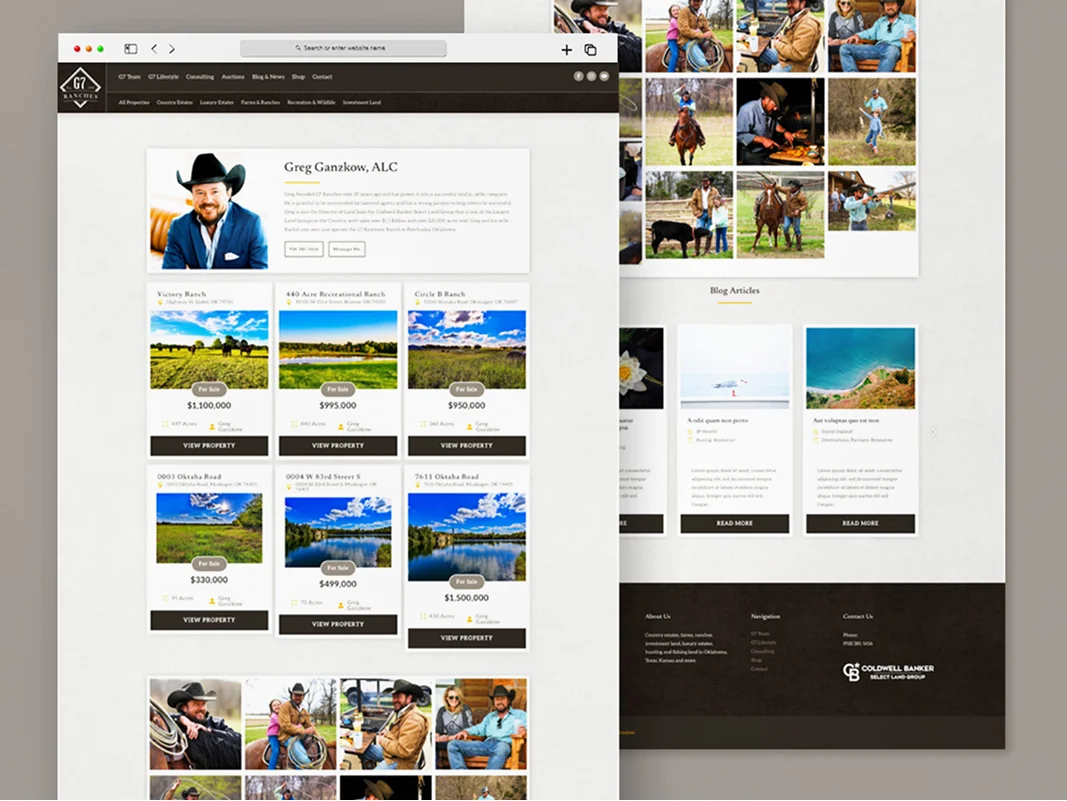Click the location pin for Victory Ranch
The image size is (1067, 801).
tap(161, 301)
